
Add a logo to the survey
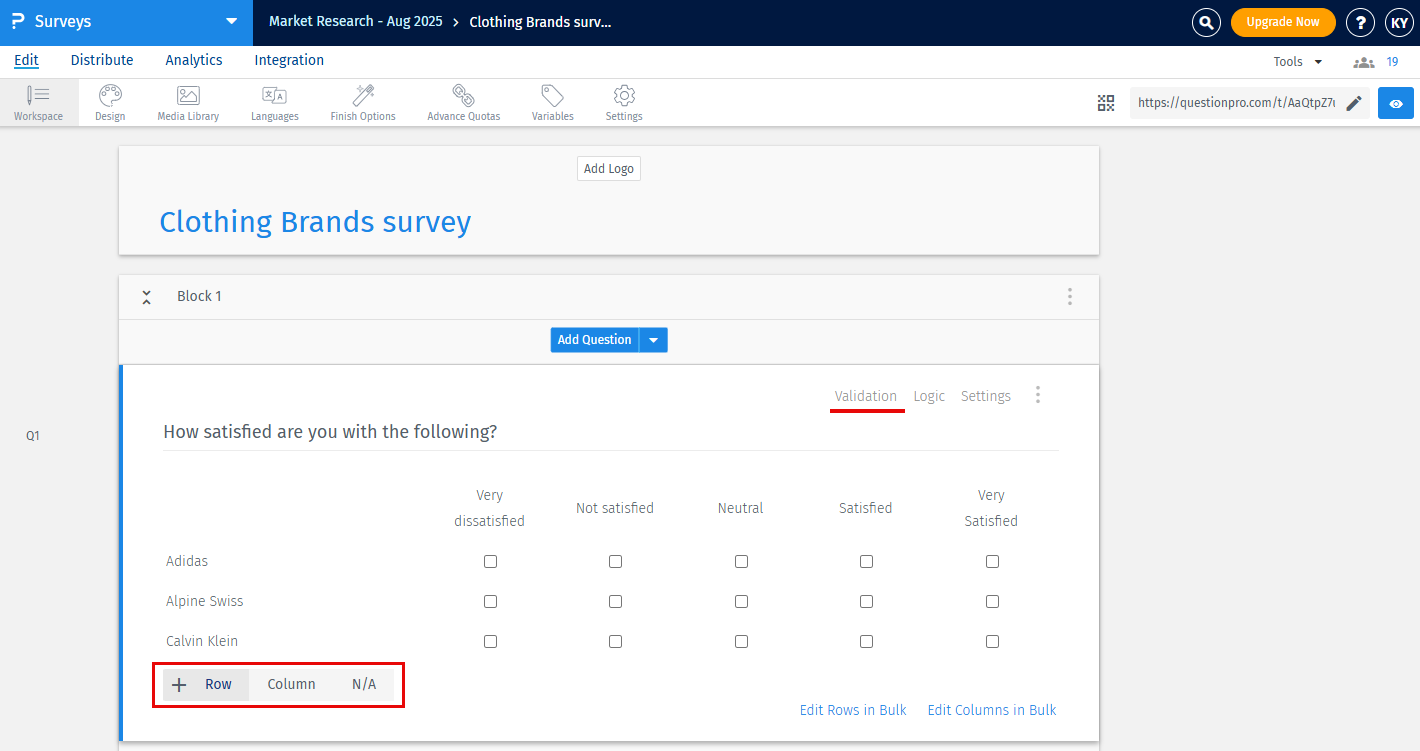608,168
